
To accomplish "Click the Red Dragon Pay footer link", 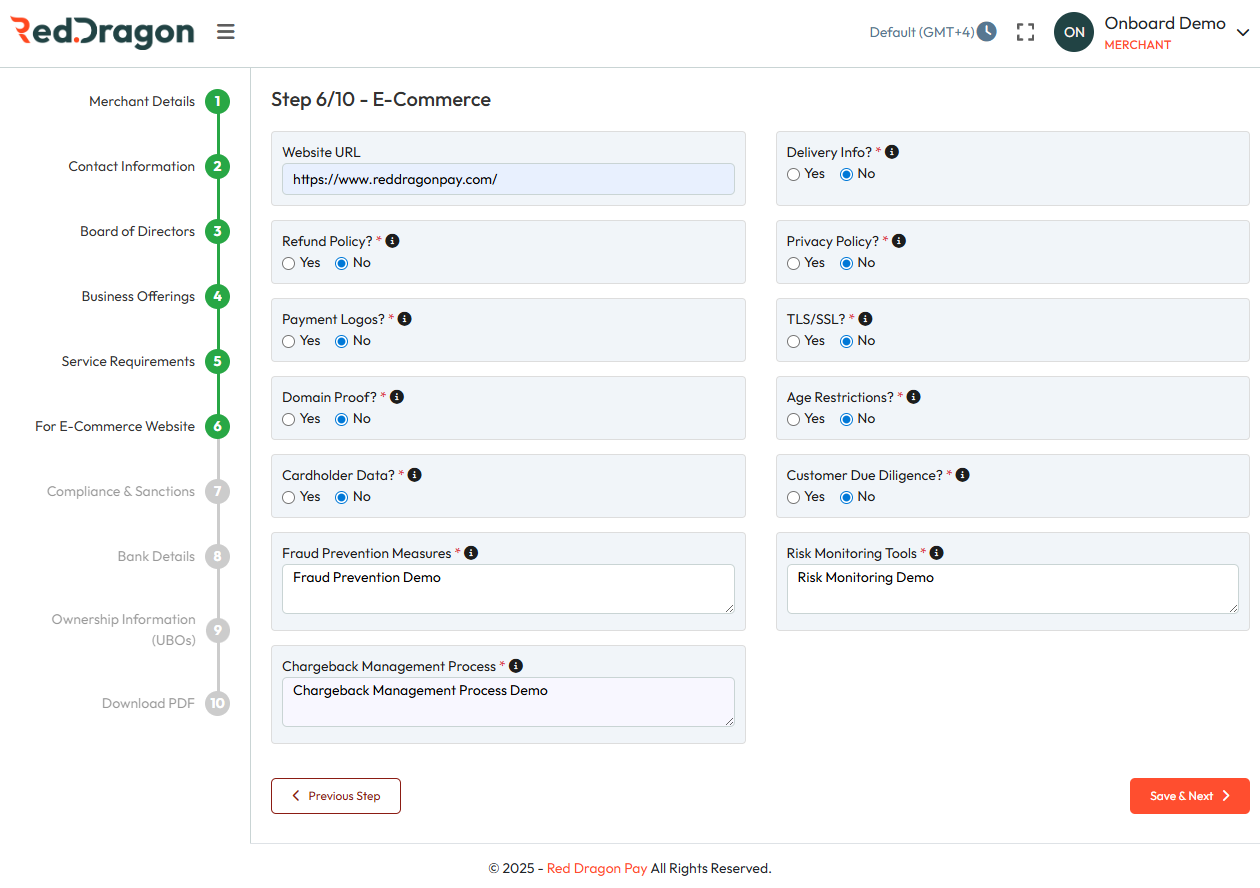I will [597, 868].
